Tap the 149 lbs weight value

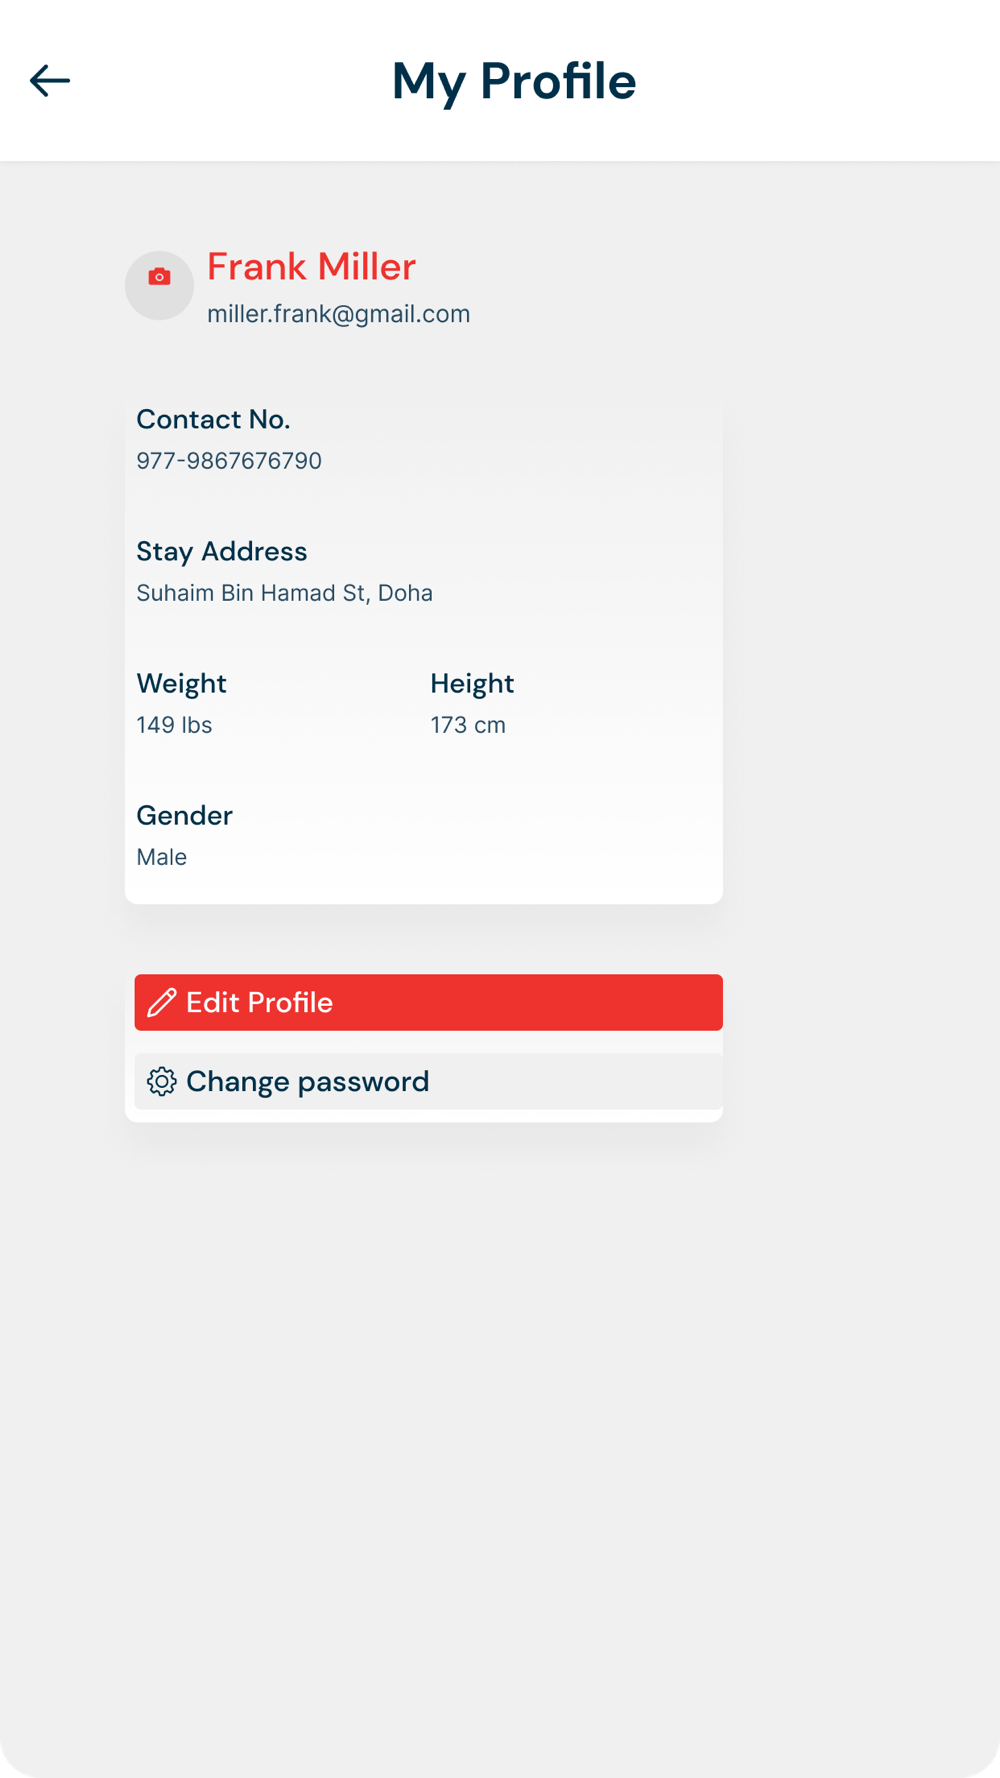pos(174,725)
